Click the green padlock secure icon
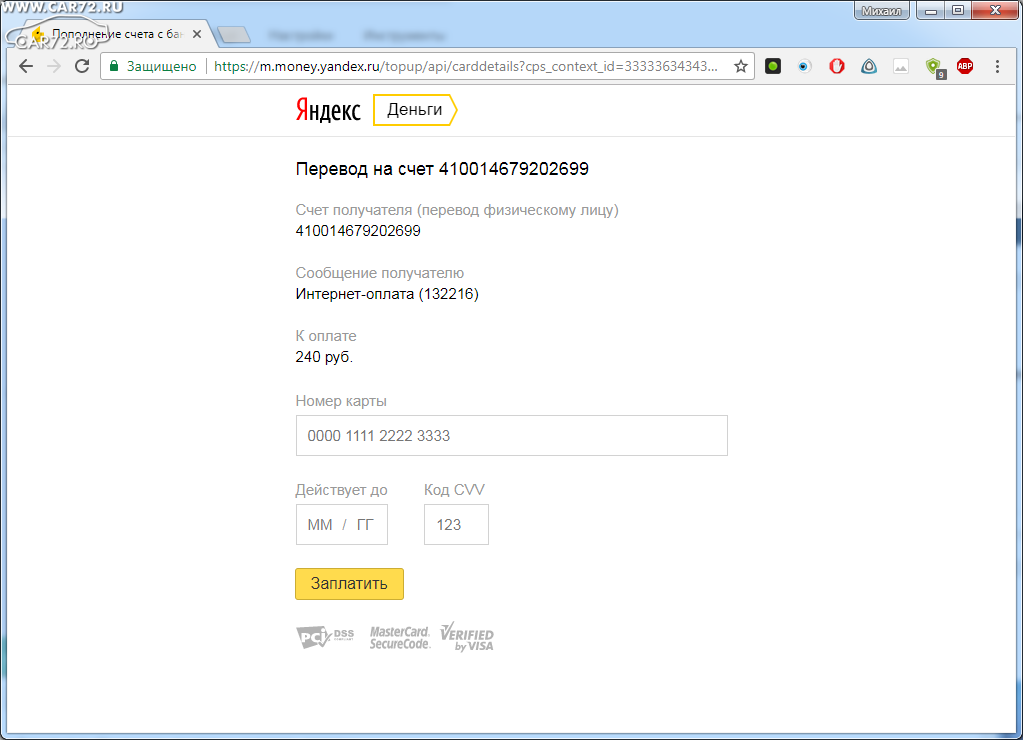Screen dimensions: 1023x740 [114, 66]
